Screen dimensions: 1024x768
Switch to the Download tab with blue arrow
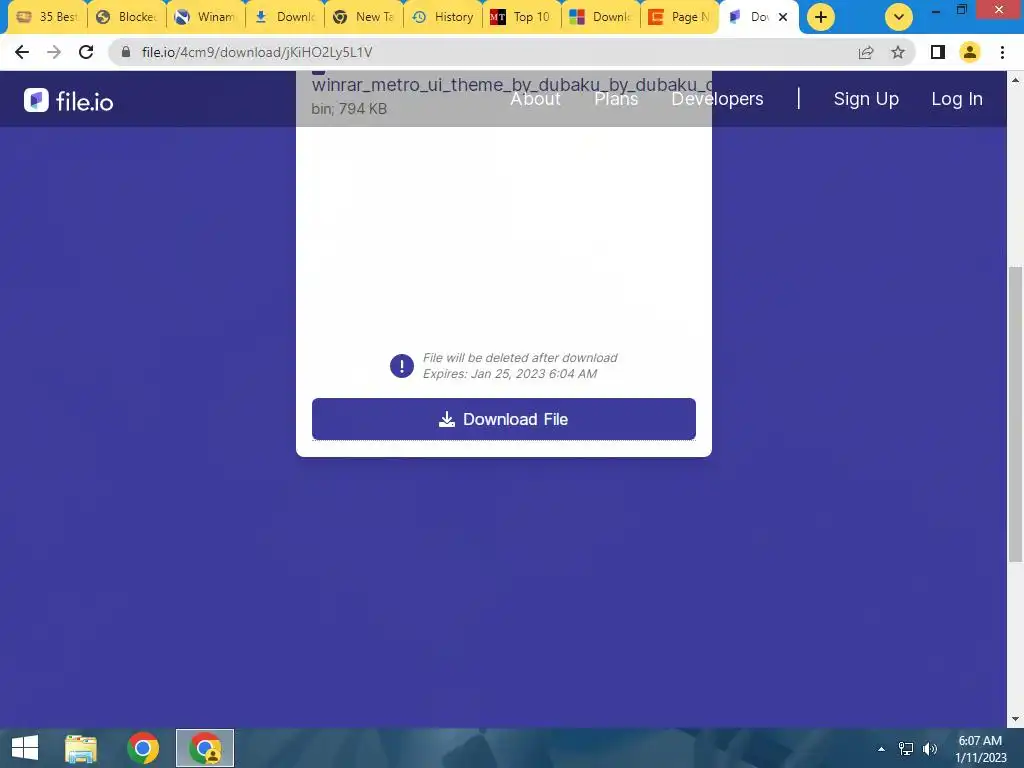coord(285,17)
